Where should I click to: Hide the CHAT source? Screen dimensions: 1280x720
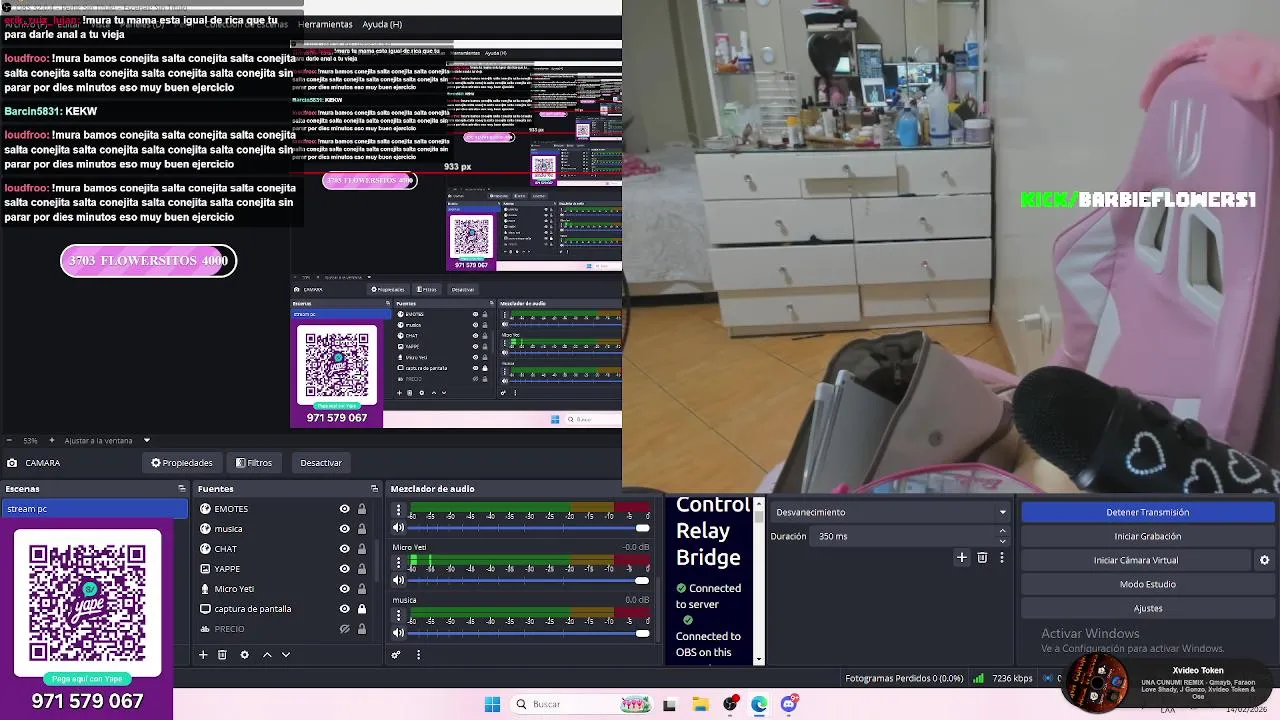[344, 549]
